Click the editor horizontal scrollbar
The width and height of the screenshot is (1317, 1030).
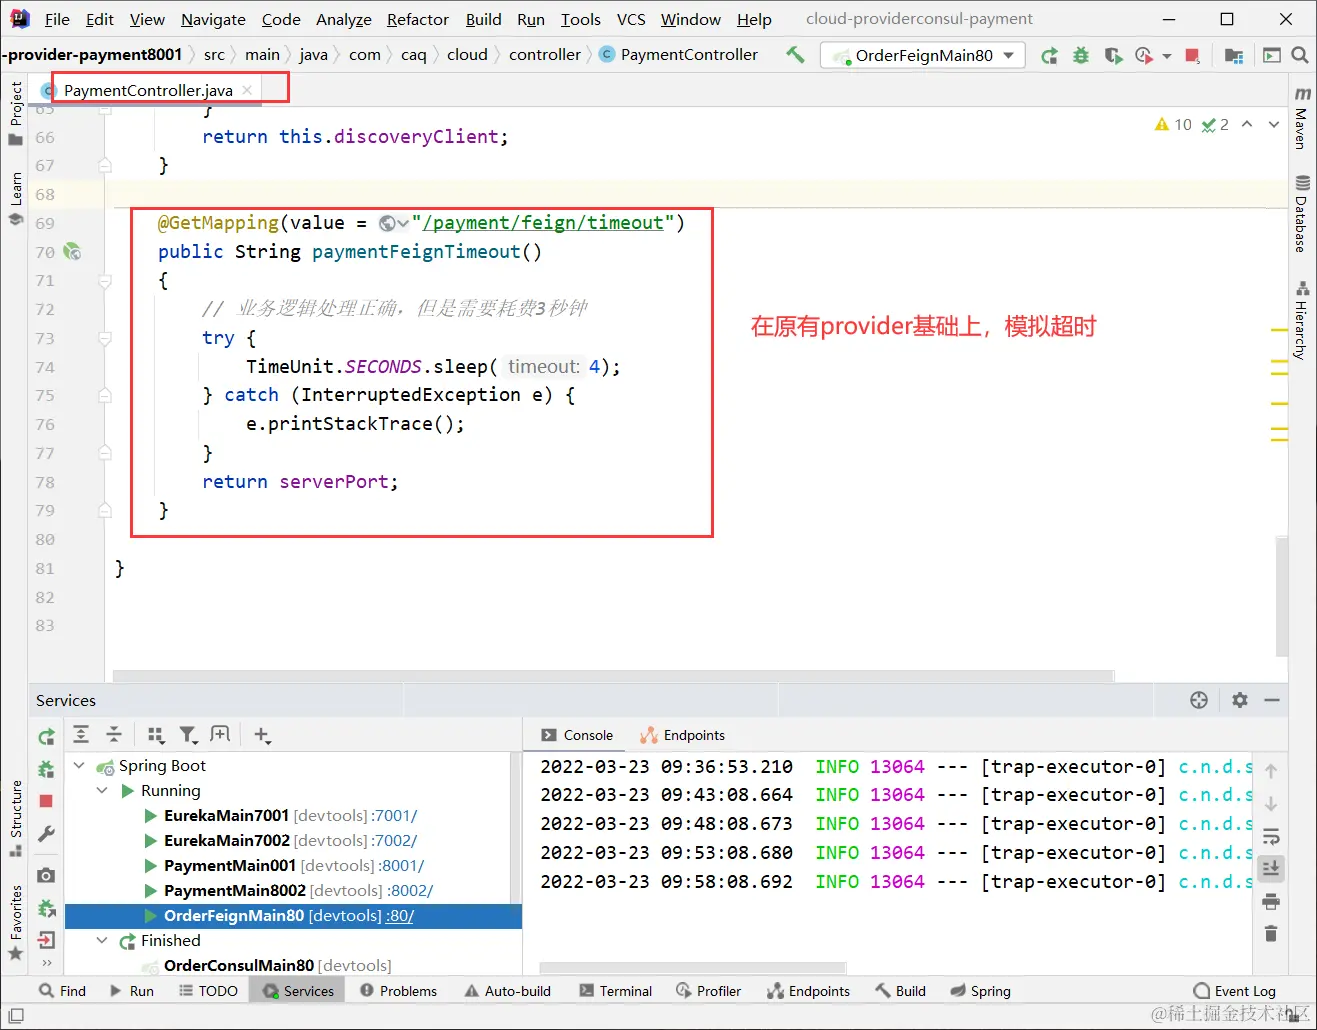pos(613,675)
